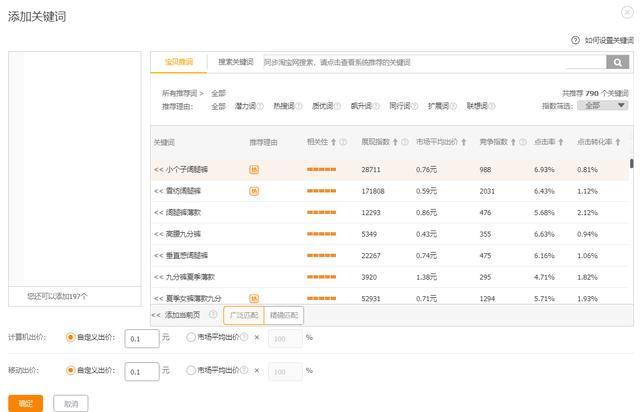Image resolution: width=640 pixels, height=412 pixels.
Task: Click 移动出价 custom bid input 0.1
Action: pos(142,372)
